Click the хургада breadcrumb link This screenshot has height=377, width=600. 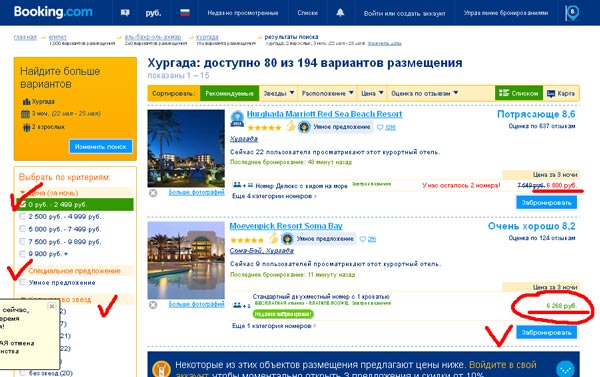click(x=207, y=37)
